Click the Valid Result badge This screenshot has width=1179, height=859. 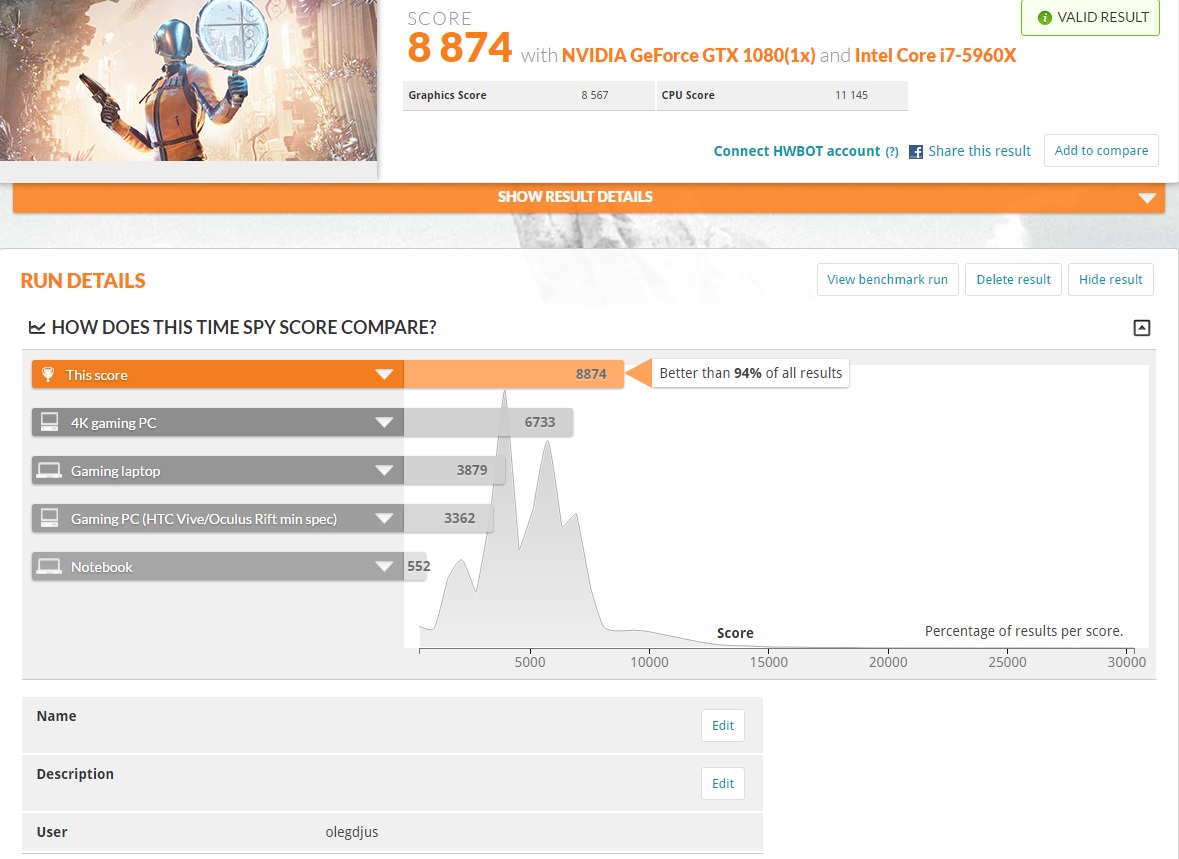coord(1090,17)
